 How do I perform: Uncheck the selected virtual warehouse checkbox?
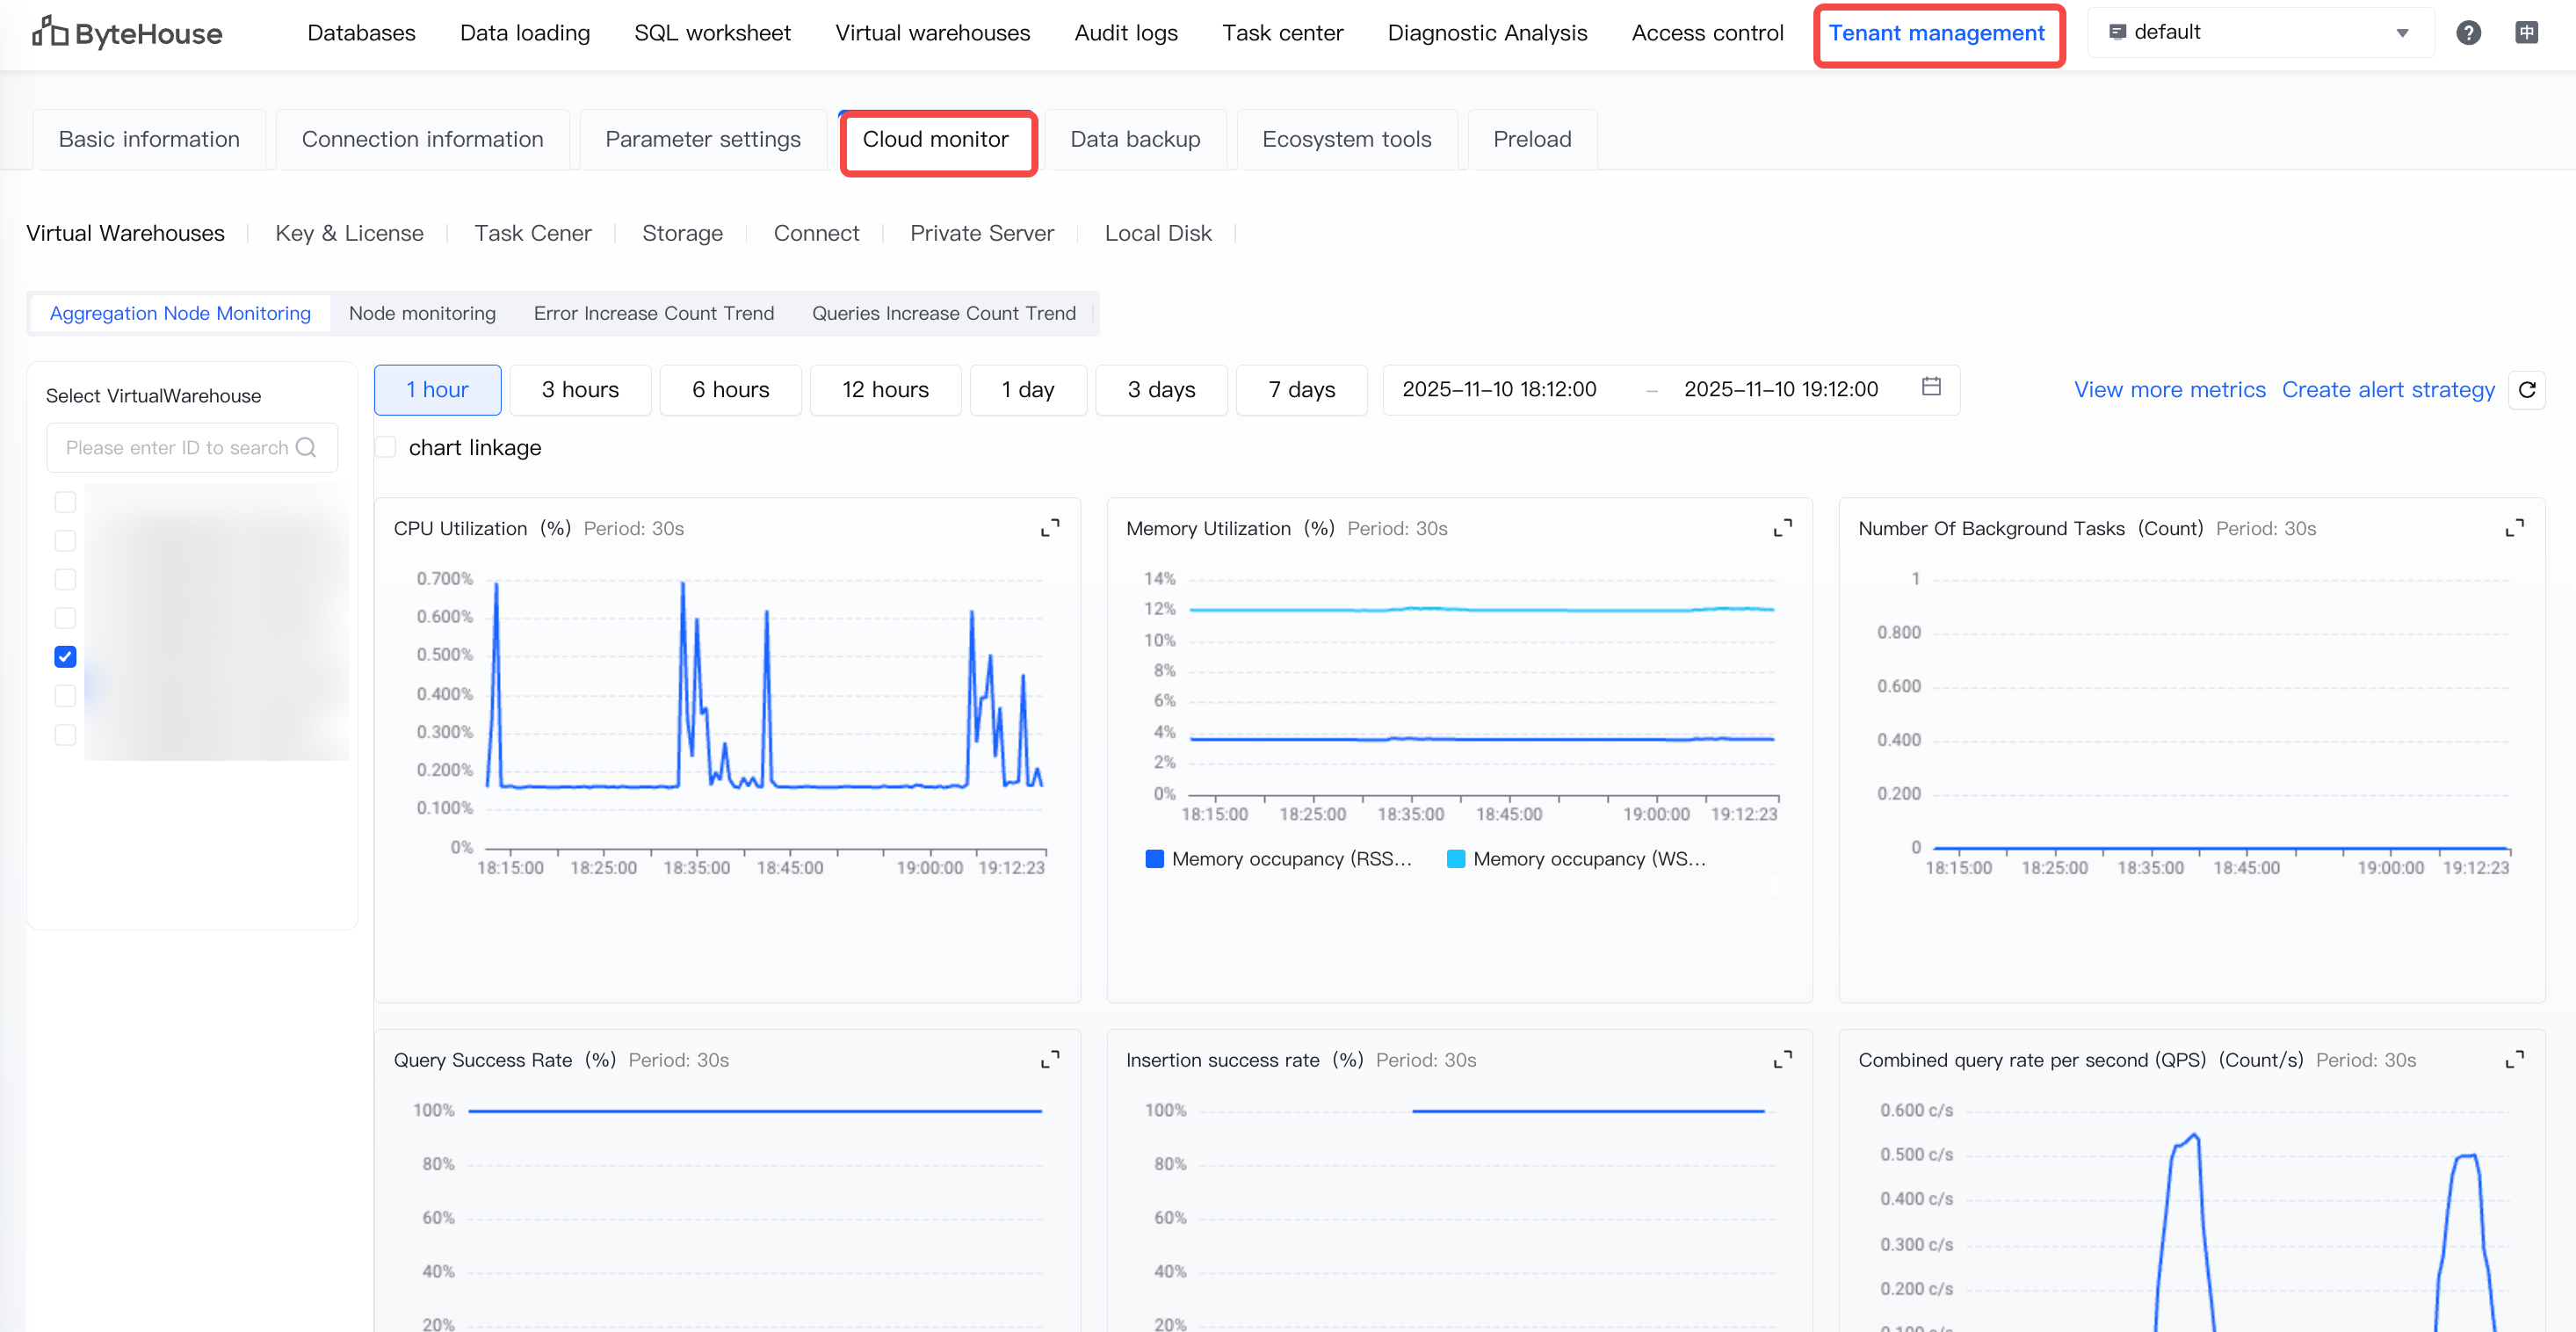(x=65, y=657)
